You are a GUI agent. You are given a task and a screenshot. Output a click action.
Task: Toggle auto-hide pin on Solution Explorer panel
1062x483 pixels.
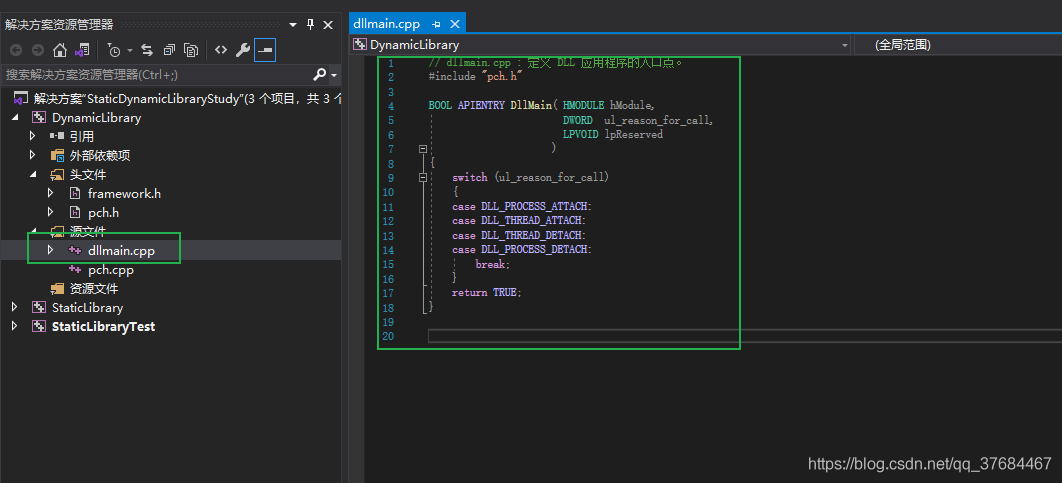(x=310, y=24)
